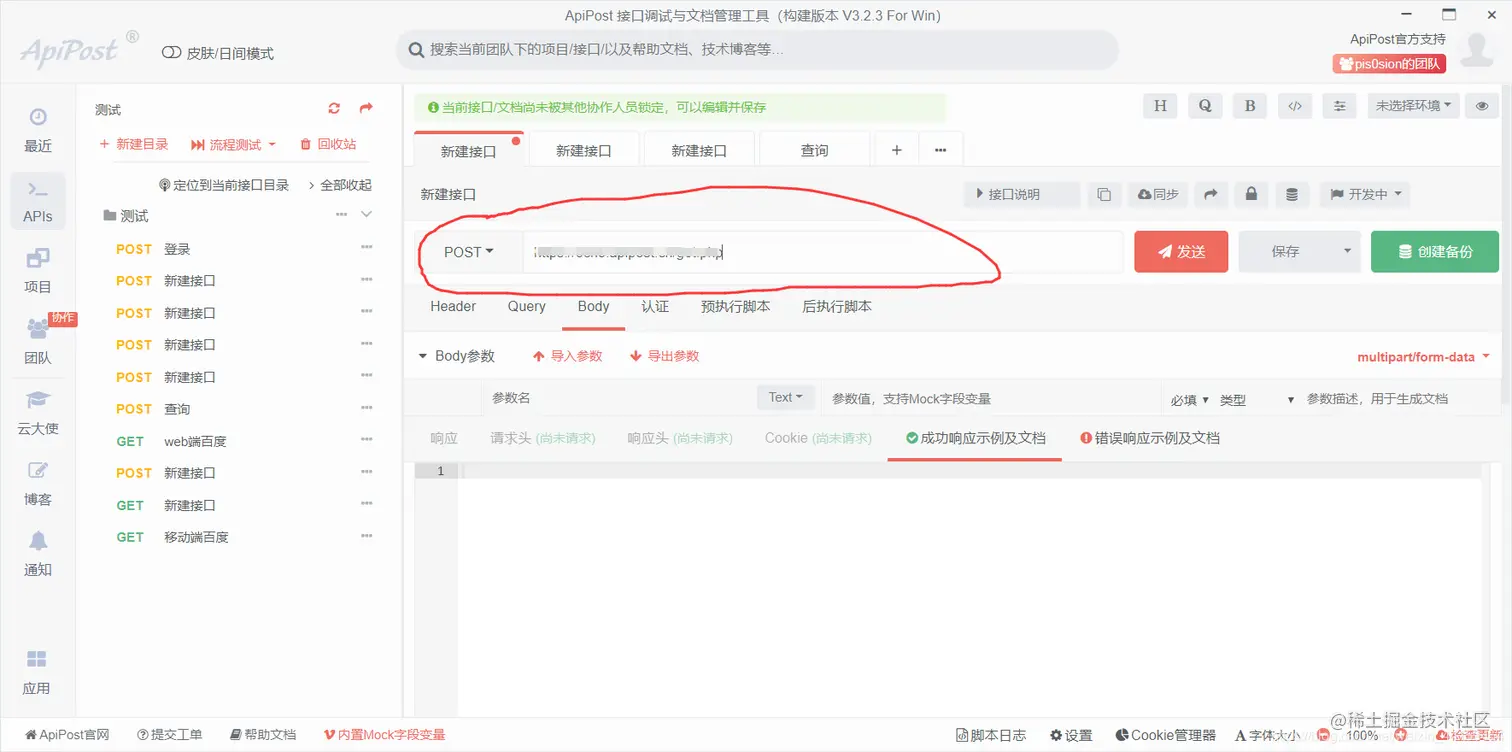Screen dimensions: 1512x752
Task: Click the red 发送 send button
Action: coord(1181,251)
